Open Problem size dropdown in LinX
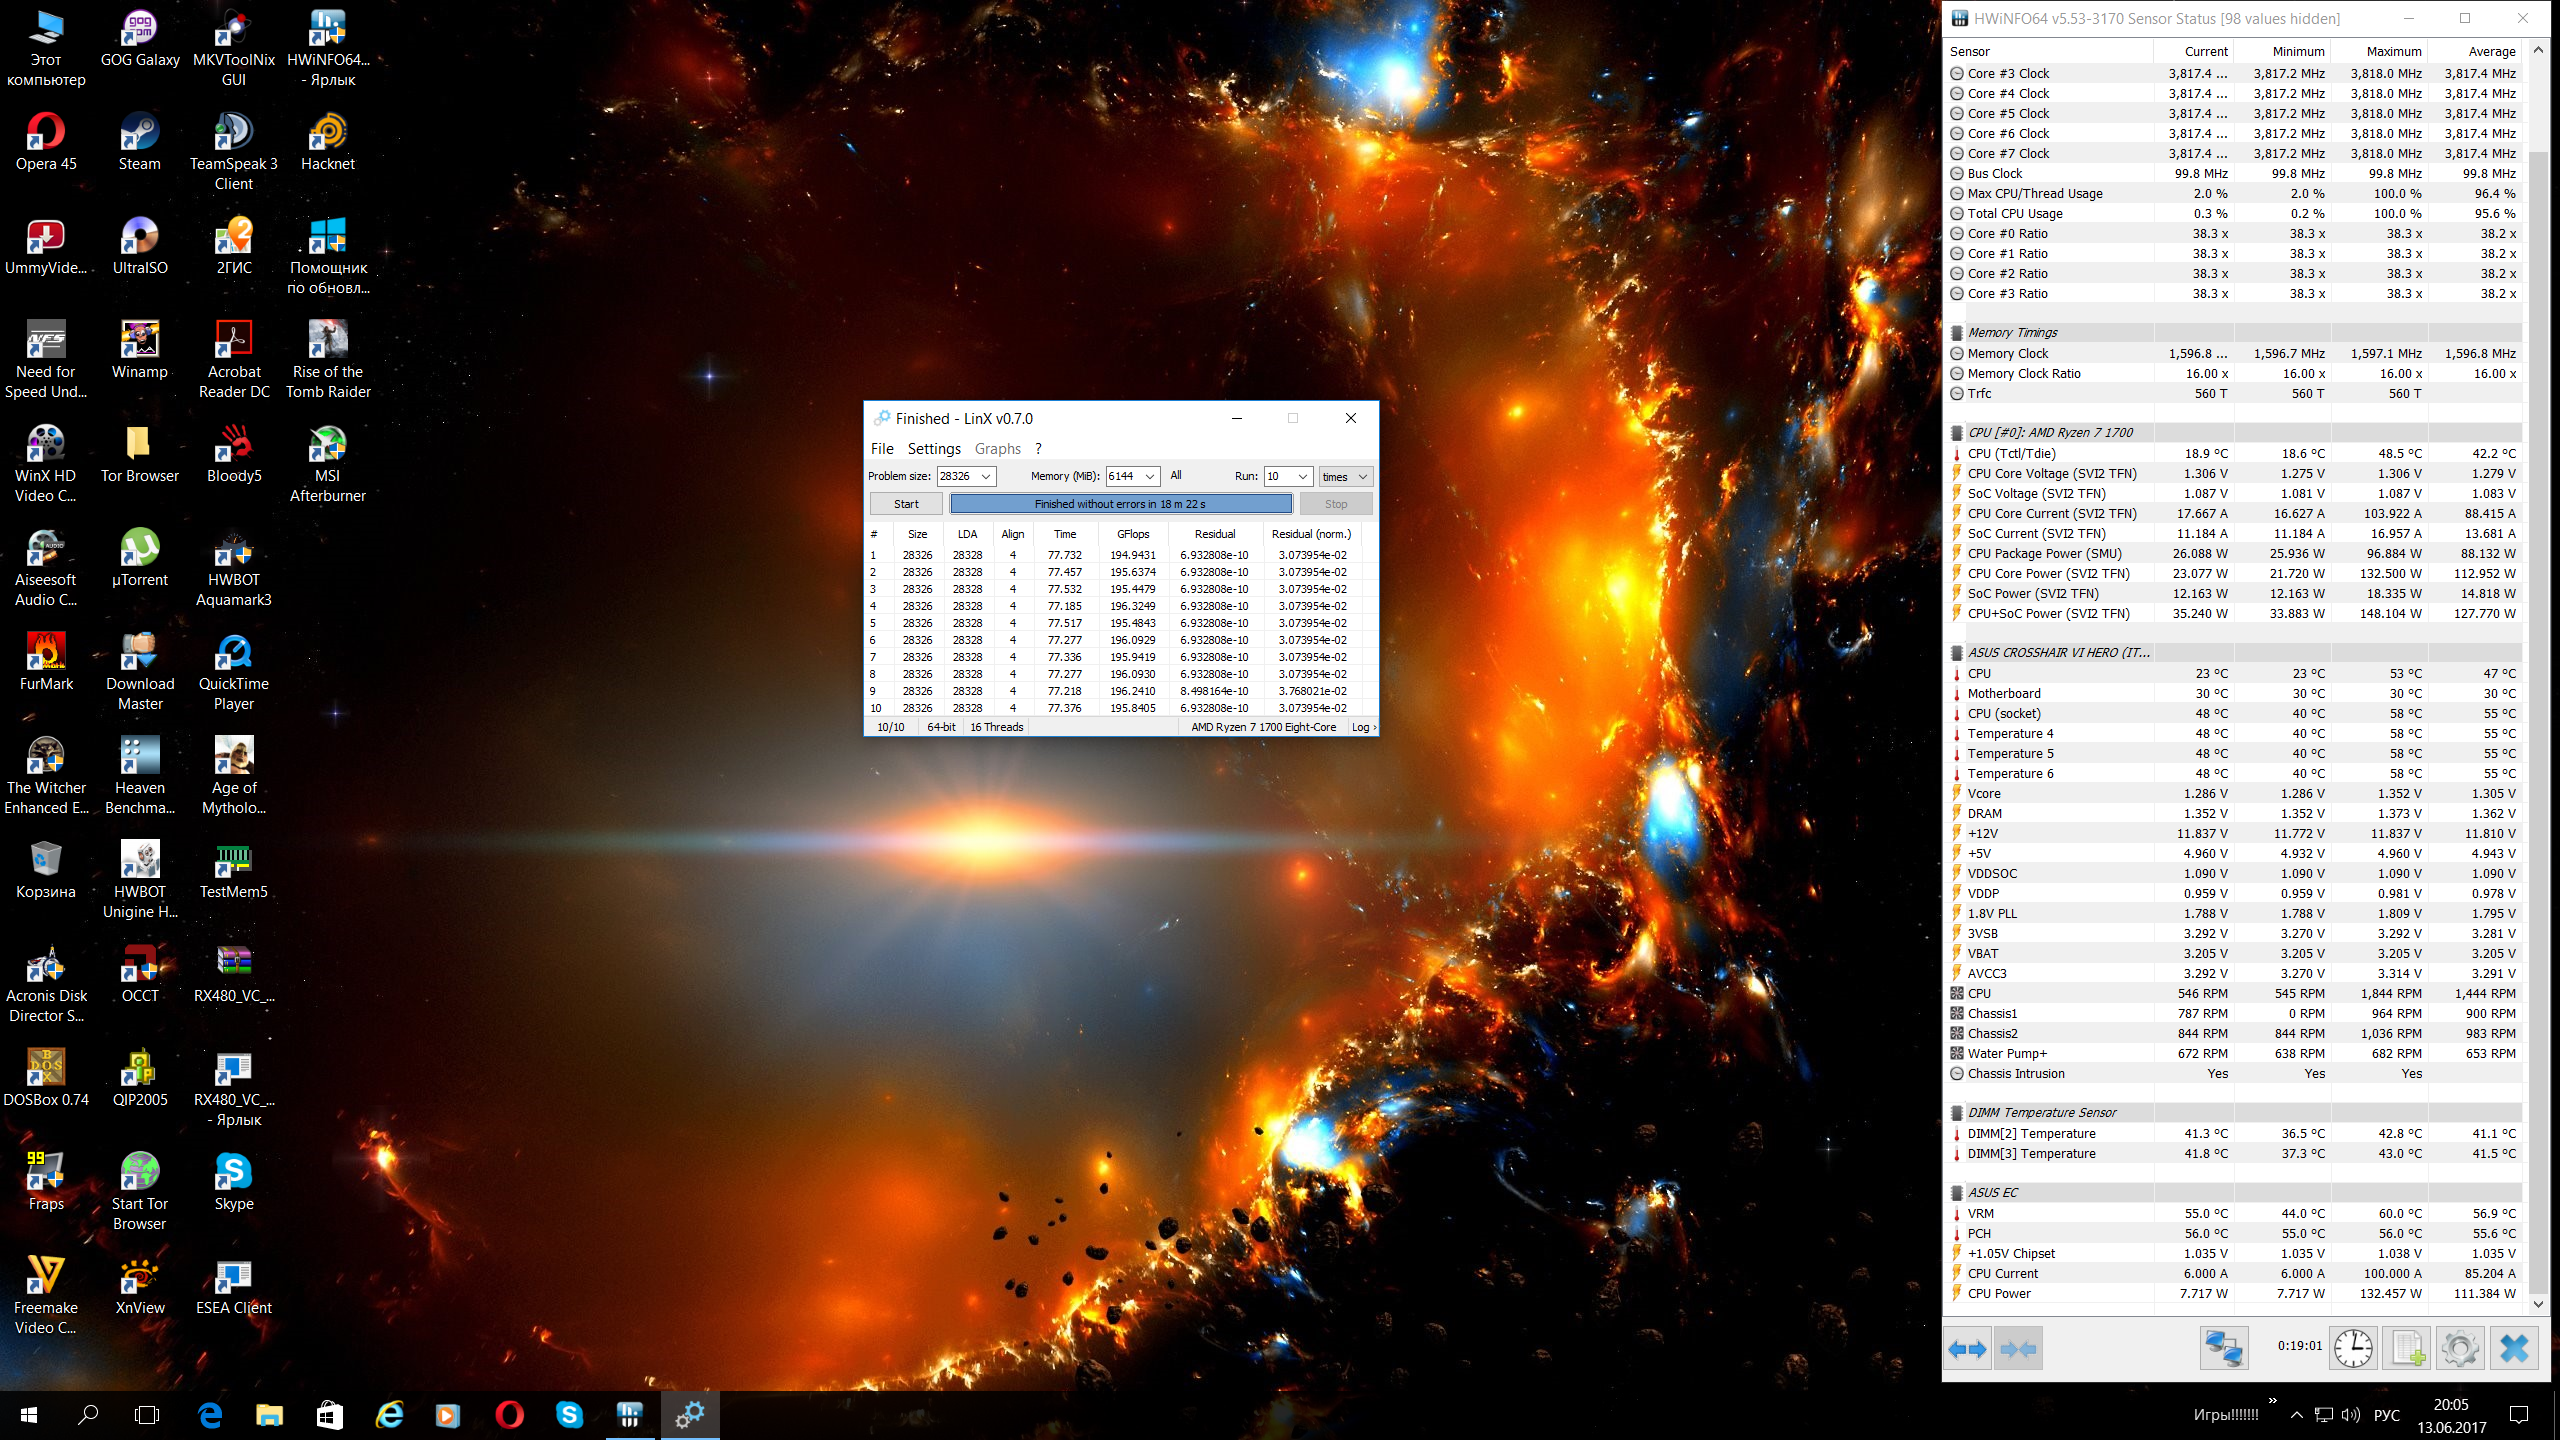 pos(986,477)
